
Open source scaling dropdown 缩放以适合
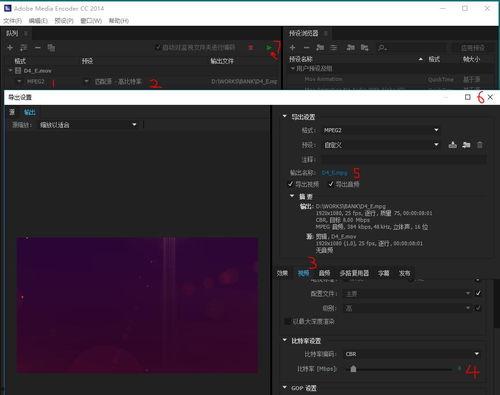click(x=88, y=125)
